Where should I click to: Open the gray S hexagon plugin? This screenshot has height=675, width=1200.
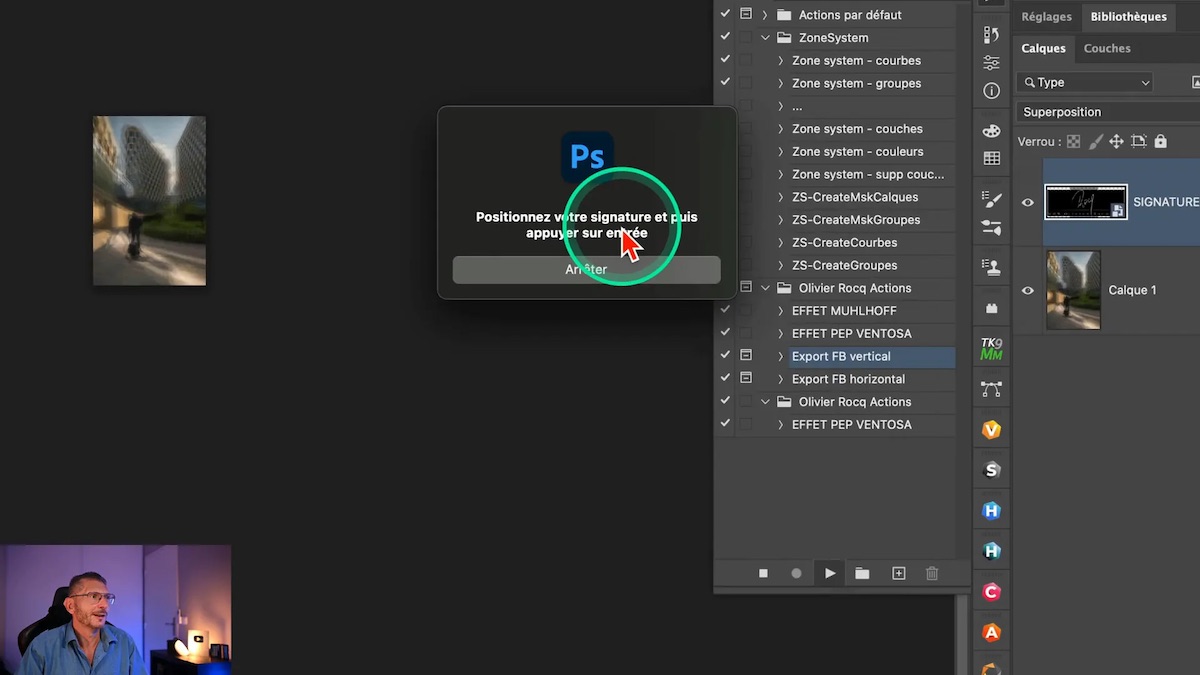[991, 470]
